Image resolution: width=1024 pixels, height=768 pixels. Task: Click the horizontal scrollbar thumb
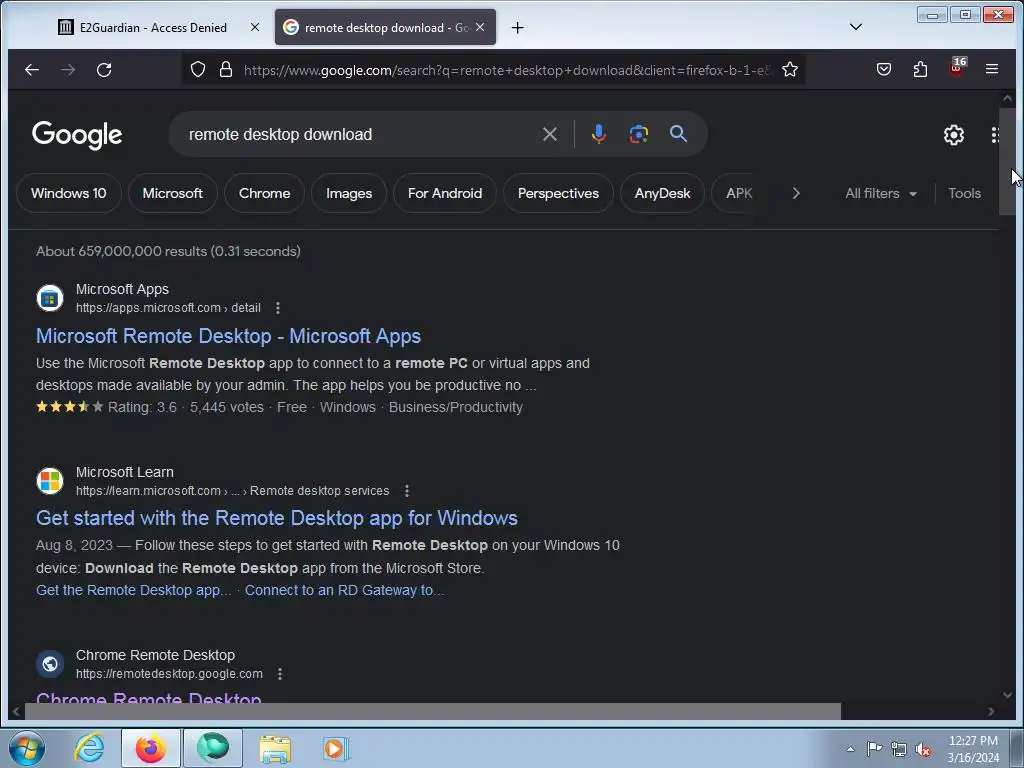click(432, 711)
